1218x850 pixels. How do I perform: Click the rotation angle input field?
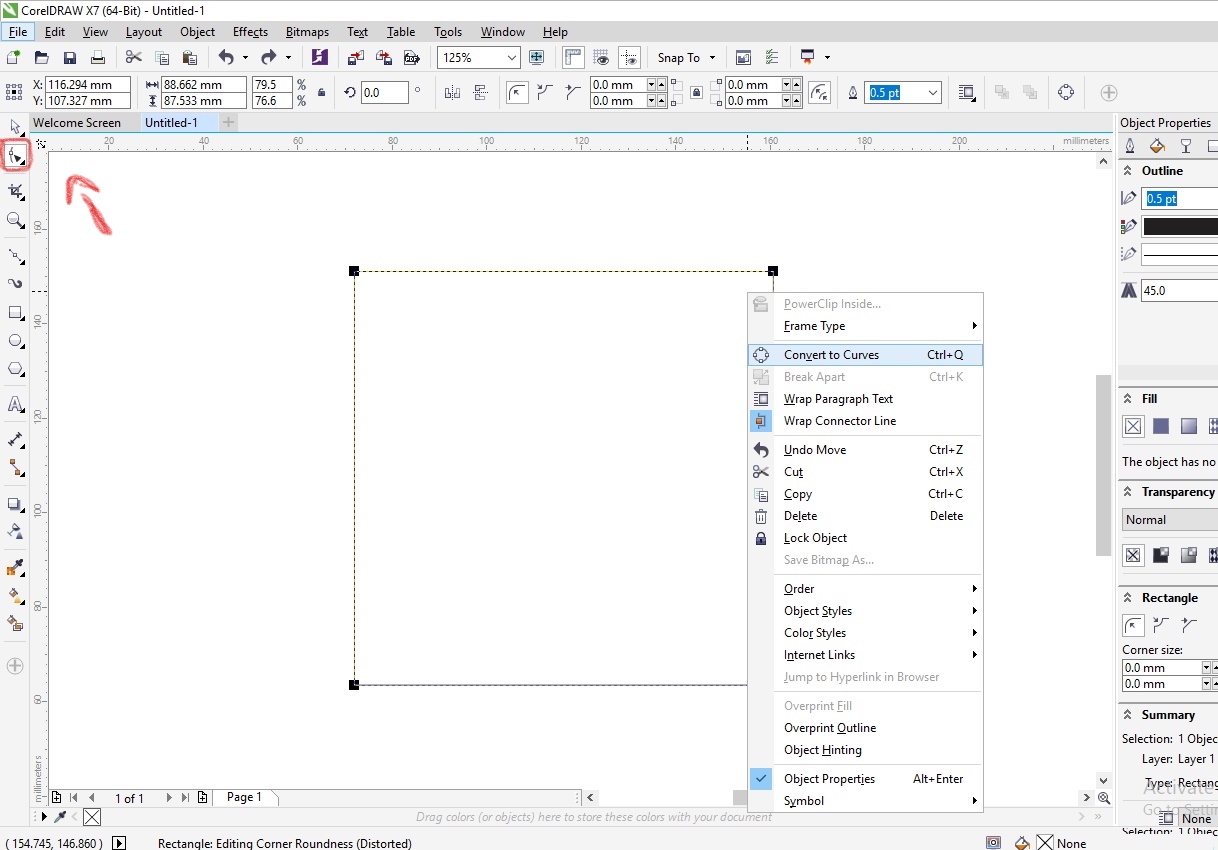(384, 93)
